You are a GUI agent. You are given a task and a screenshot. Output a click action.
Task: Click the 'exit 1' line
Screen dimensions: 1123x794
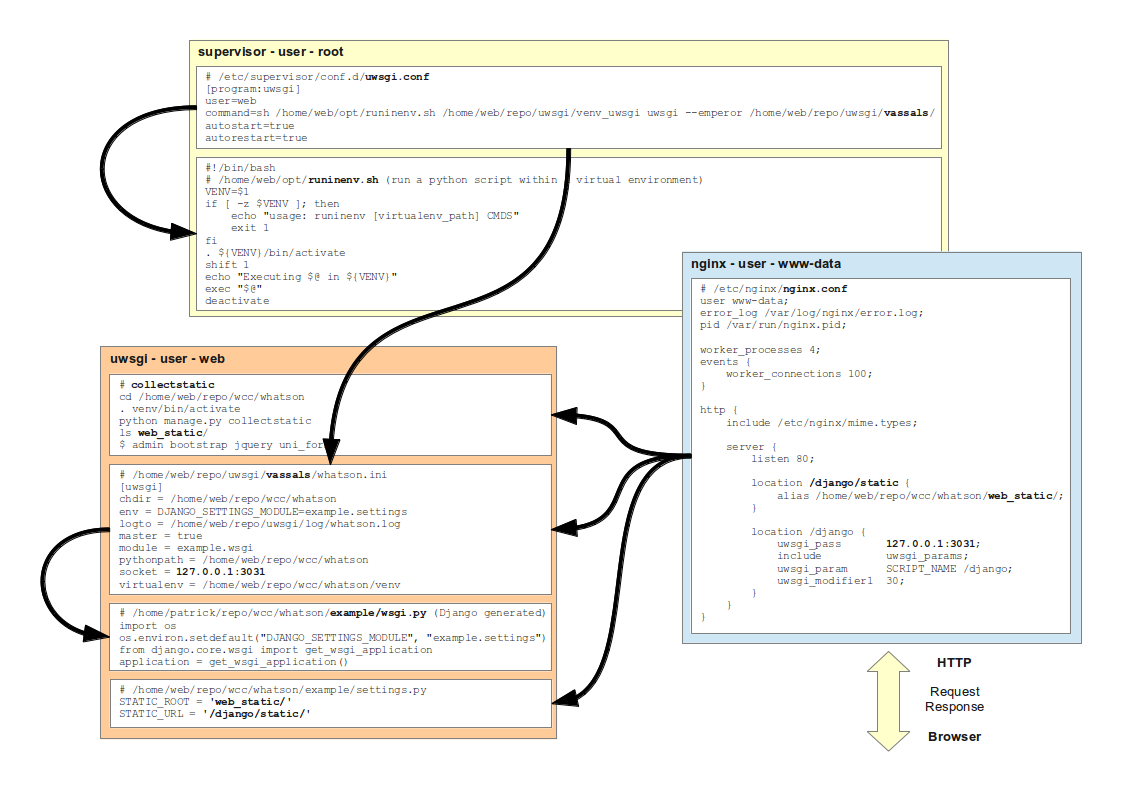[x=249, y=228]
